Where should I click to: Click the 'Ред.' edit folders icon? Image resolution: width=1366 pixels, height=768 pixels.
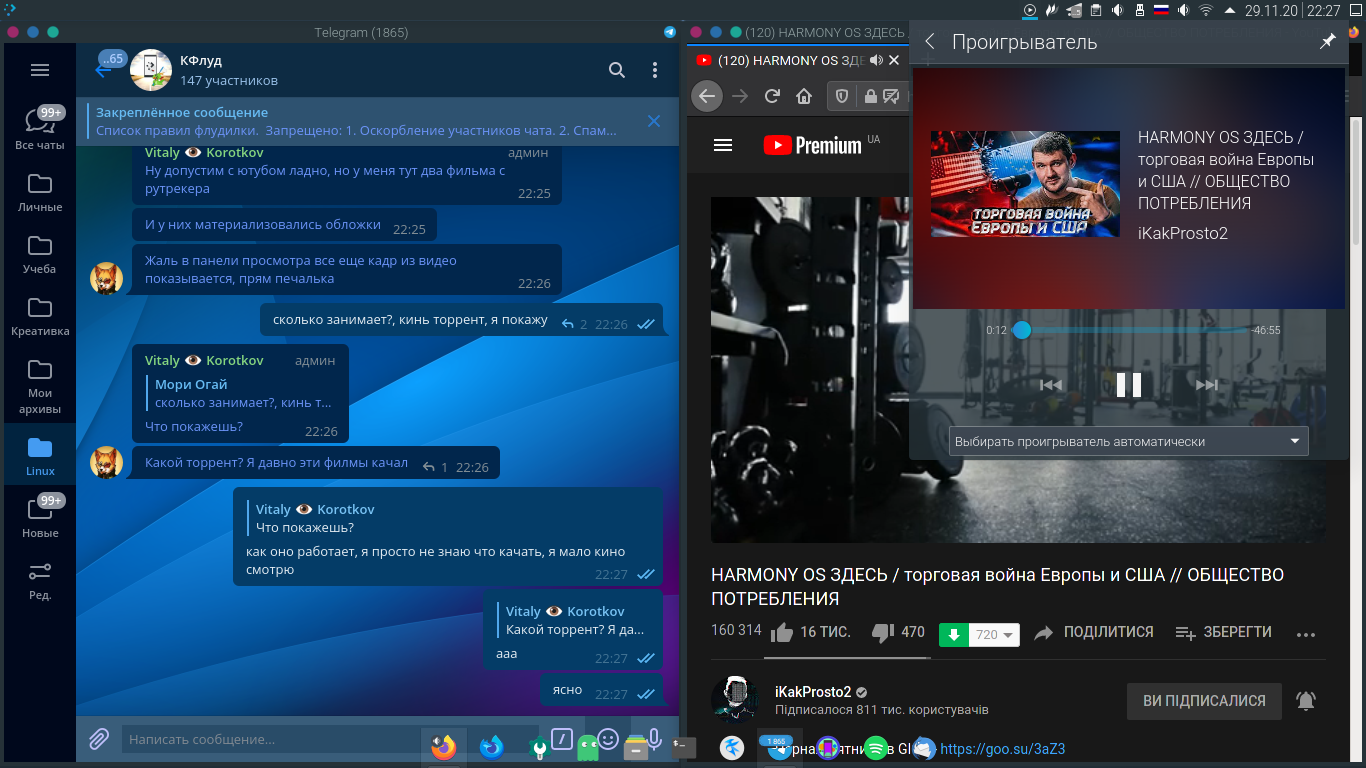pos(39,579)
